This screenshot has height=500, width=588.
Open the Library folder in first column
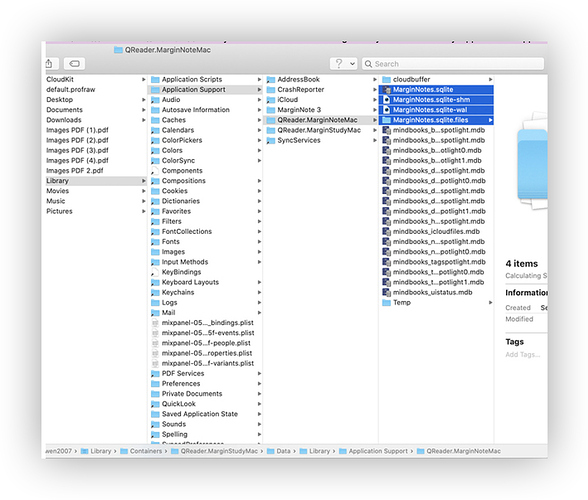pos(96,181)
